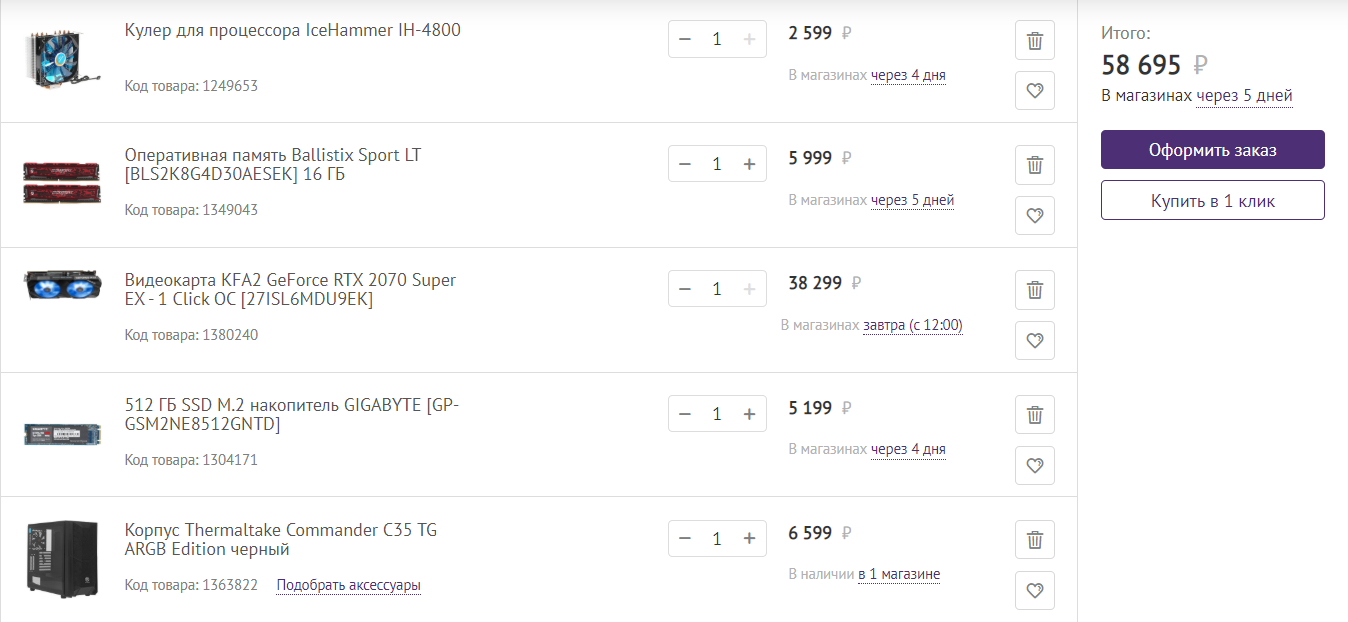Decrease quantity of IceHammer cooler
Image resolution: width=1348 pixels, height=622 pixels.
(x=685, y=39)
